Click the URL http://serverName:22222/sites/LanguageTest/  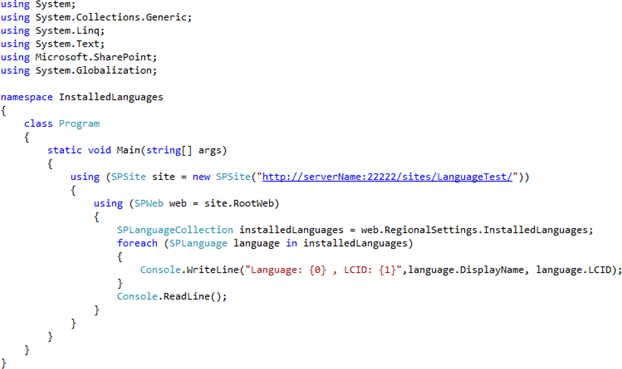387,177
